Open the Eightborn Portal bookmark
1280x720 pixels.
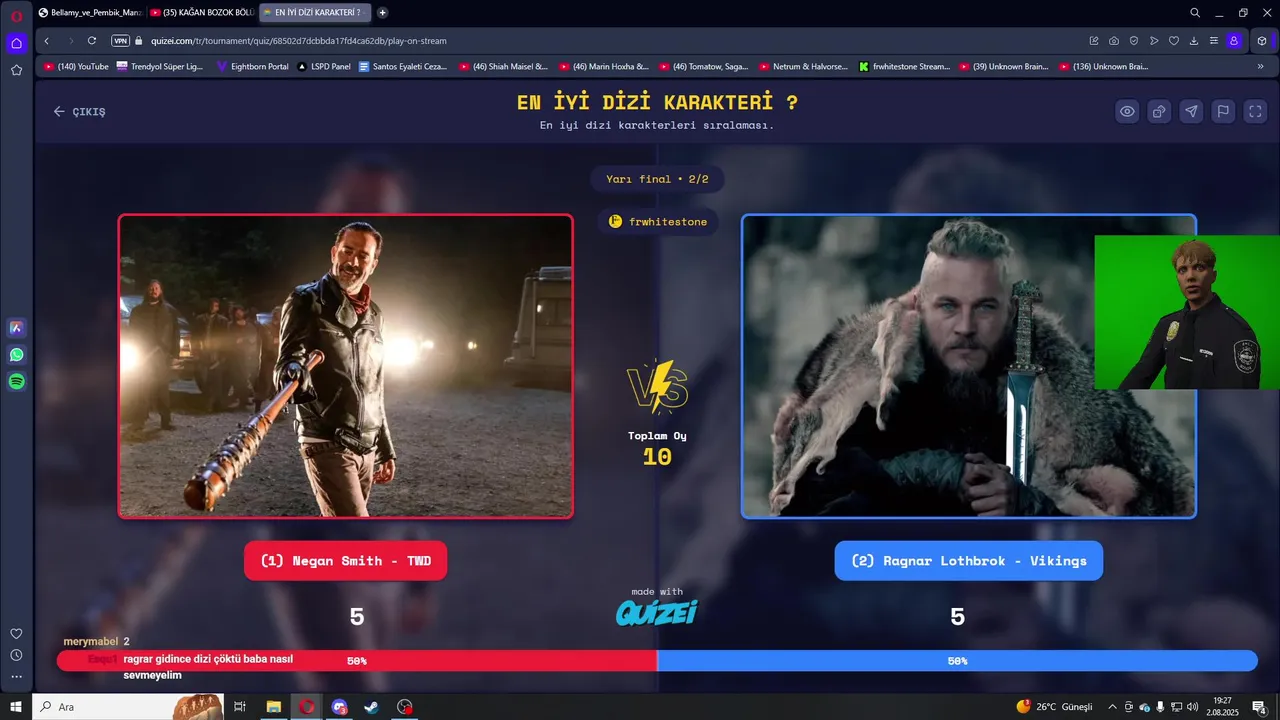point(253,67)
